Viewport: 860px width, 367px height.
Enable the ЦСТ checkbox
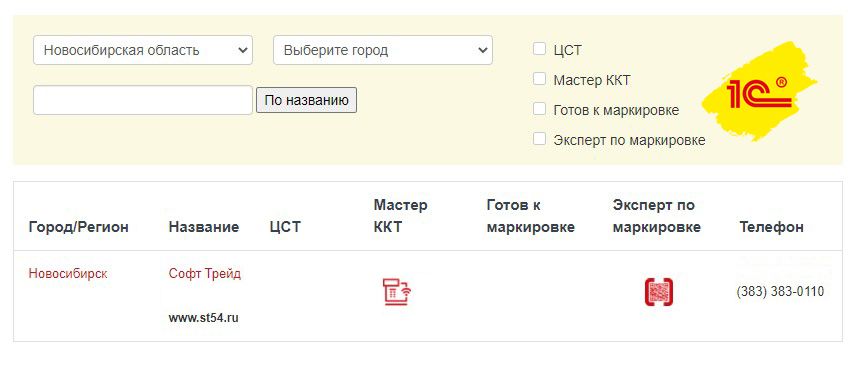(540, 49)
